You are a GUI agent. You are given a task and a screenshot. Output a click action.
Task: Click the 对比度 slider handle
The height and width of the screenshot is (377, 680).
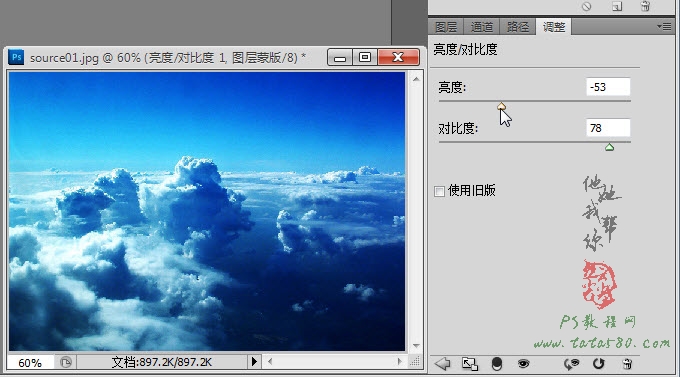point(609,147)
